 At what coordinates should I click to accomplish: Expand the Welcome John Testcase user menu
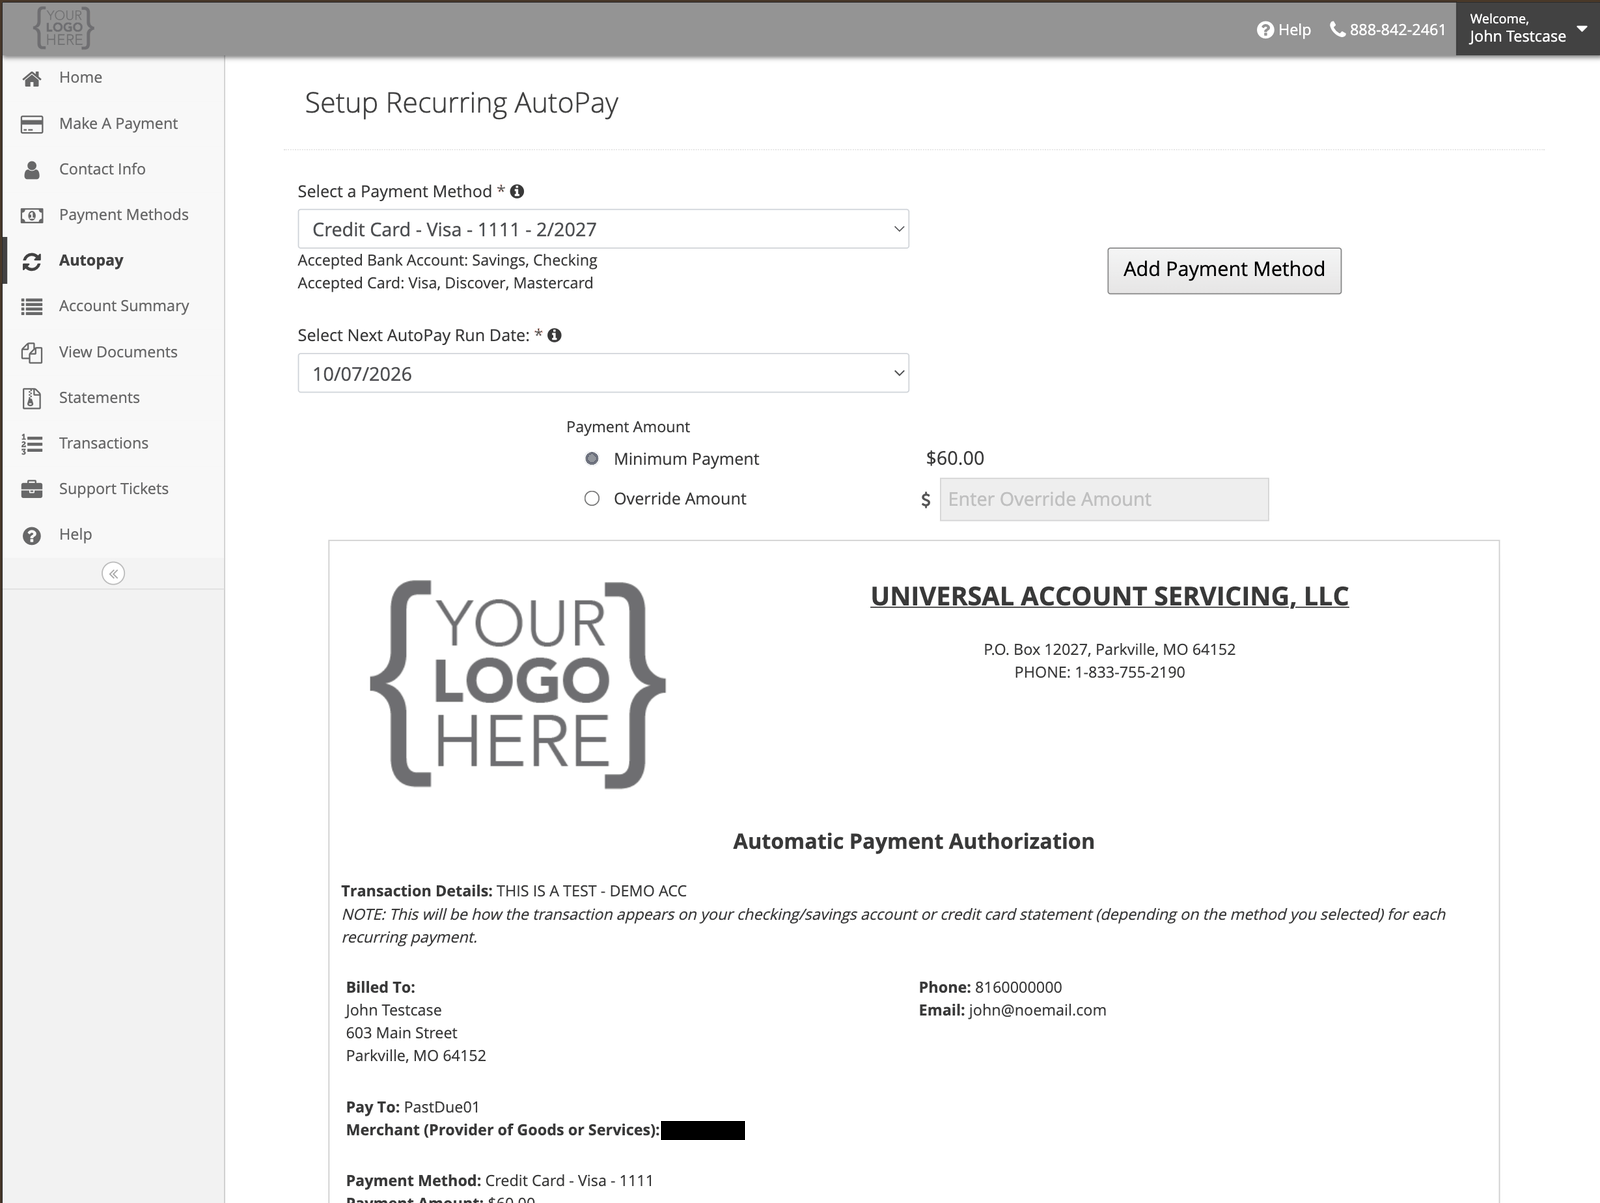tap(1527, 28)
